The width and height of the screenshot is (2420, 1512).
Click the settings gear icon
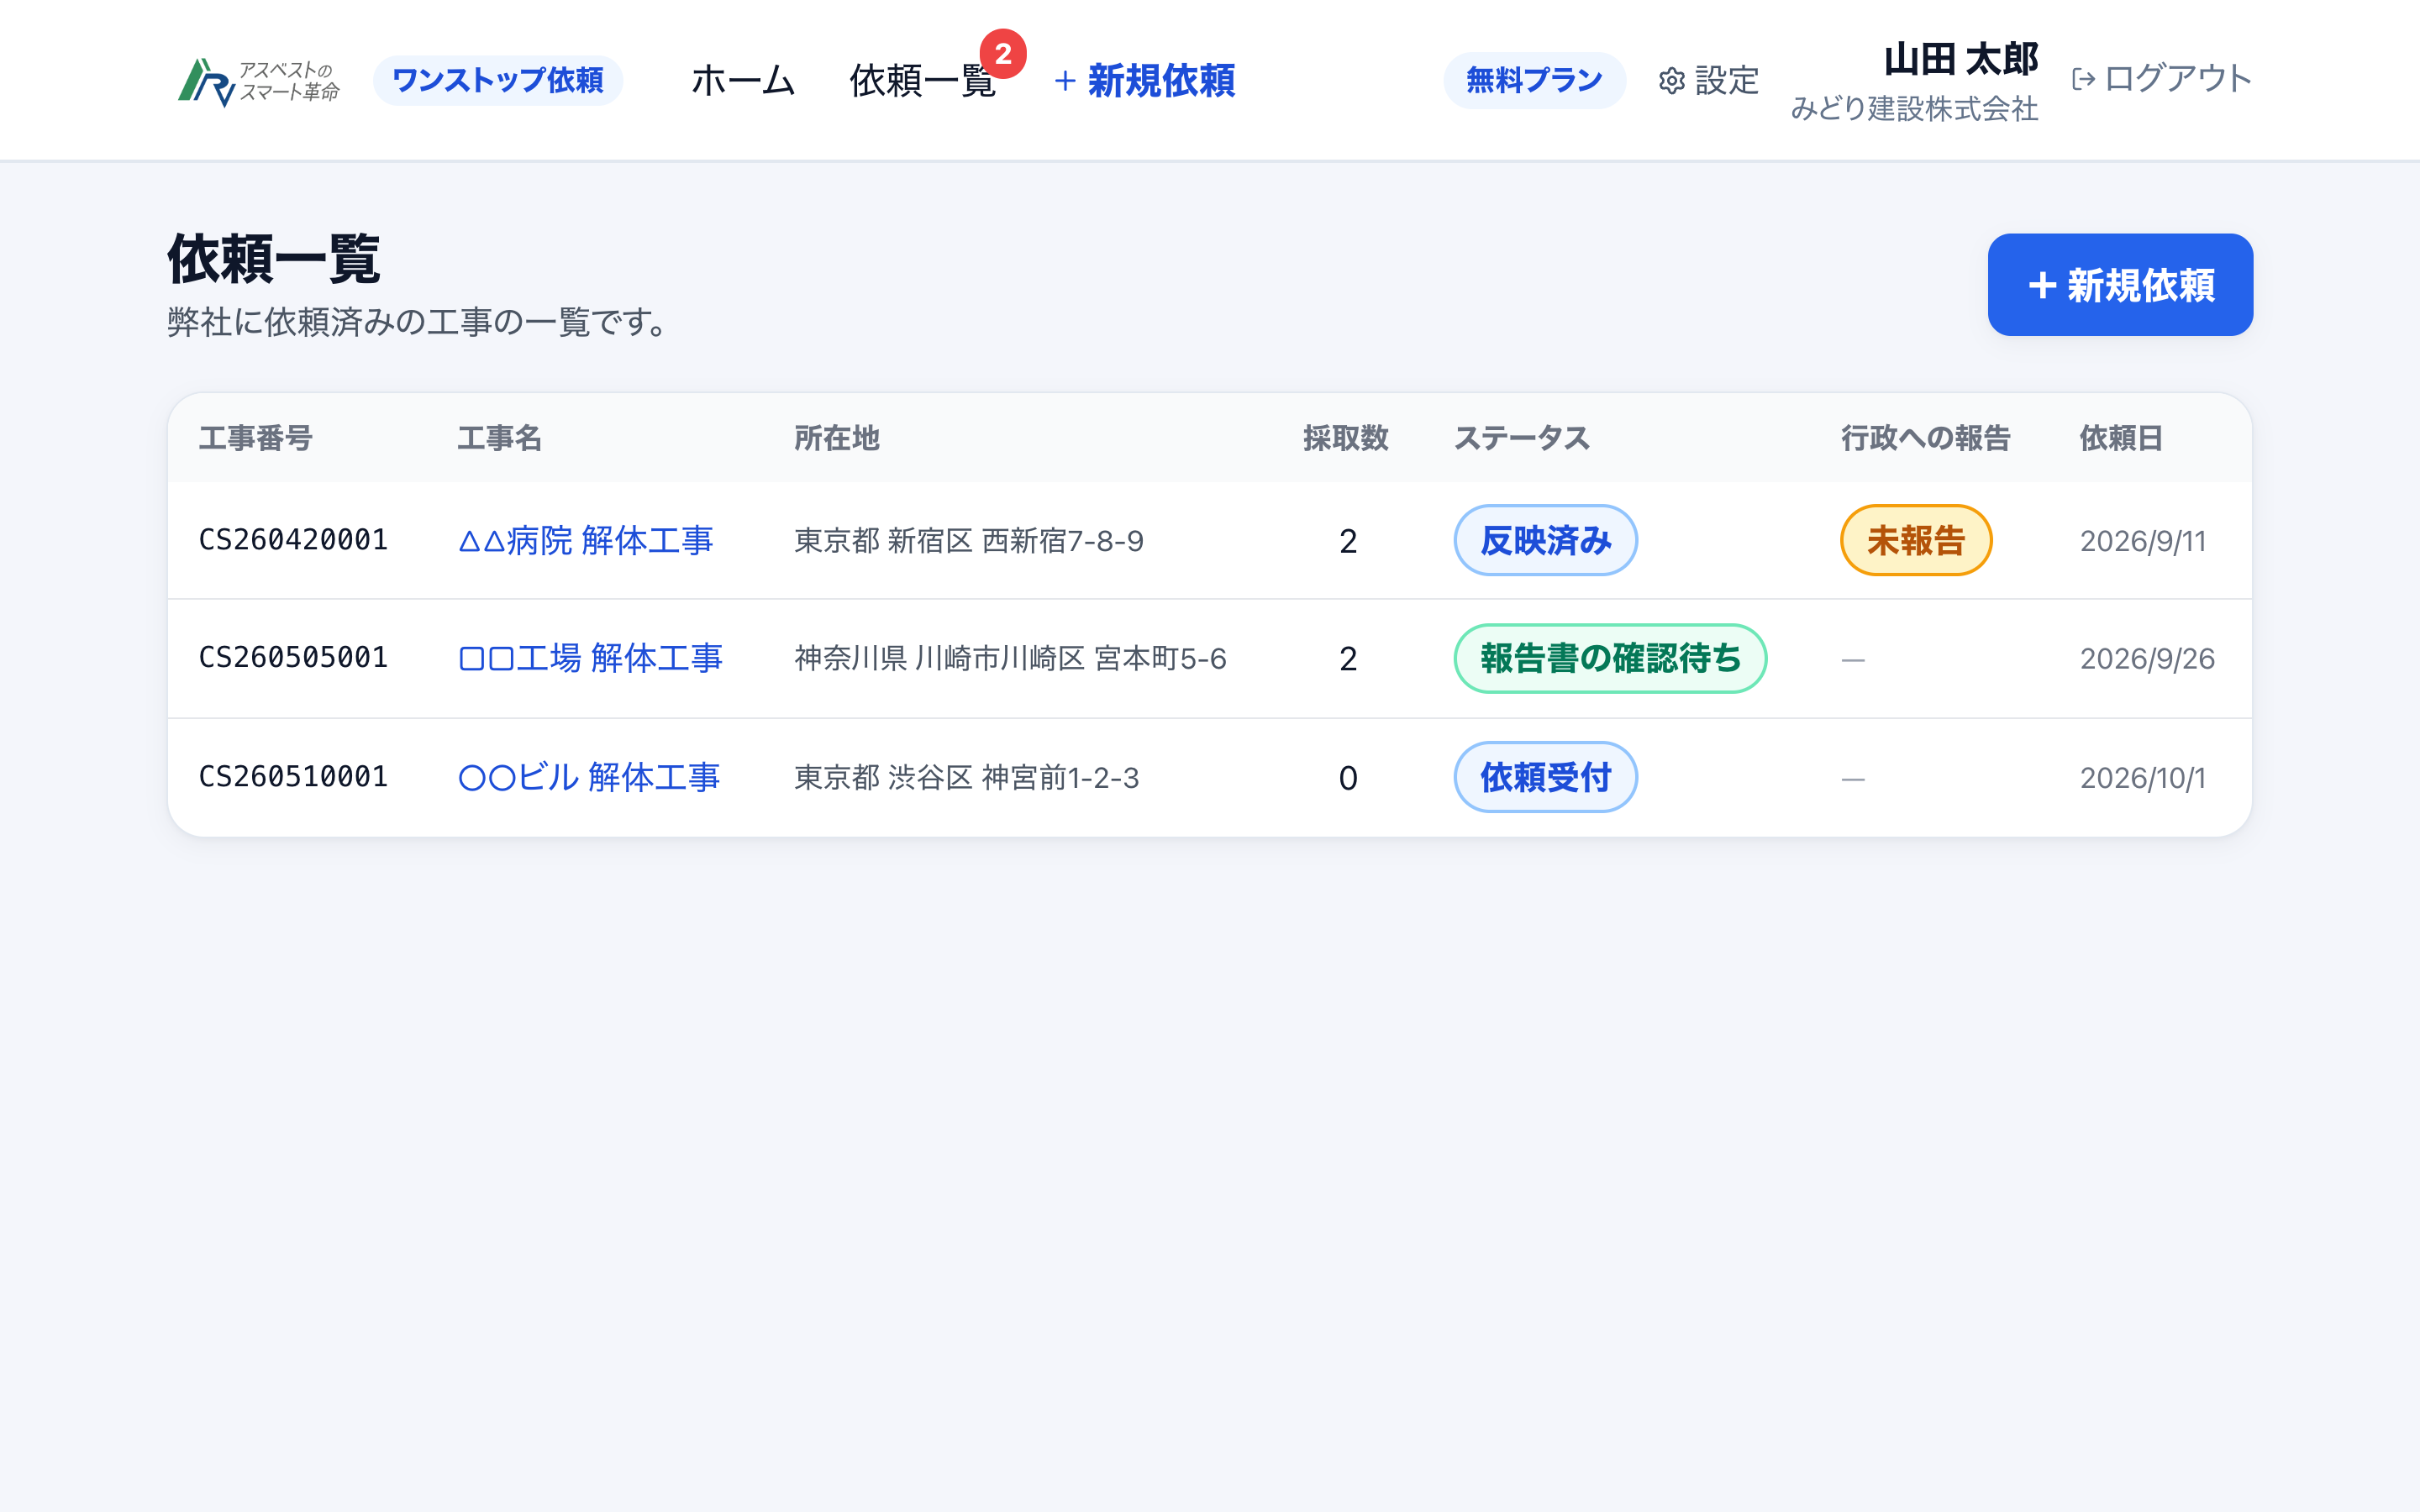pyautogui.click(x=1672, y=81)
